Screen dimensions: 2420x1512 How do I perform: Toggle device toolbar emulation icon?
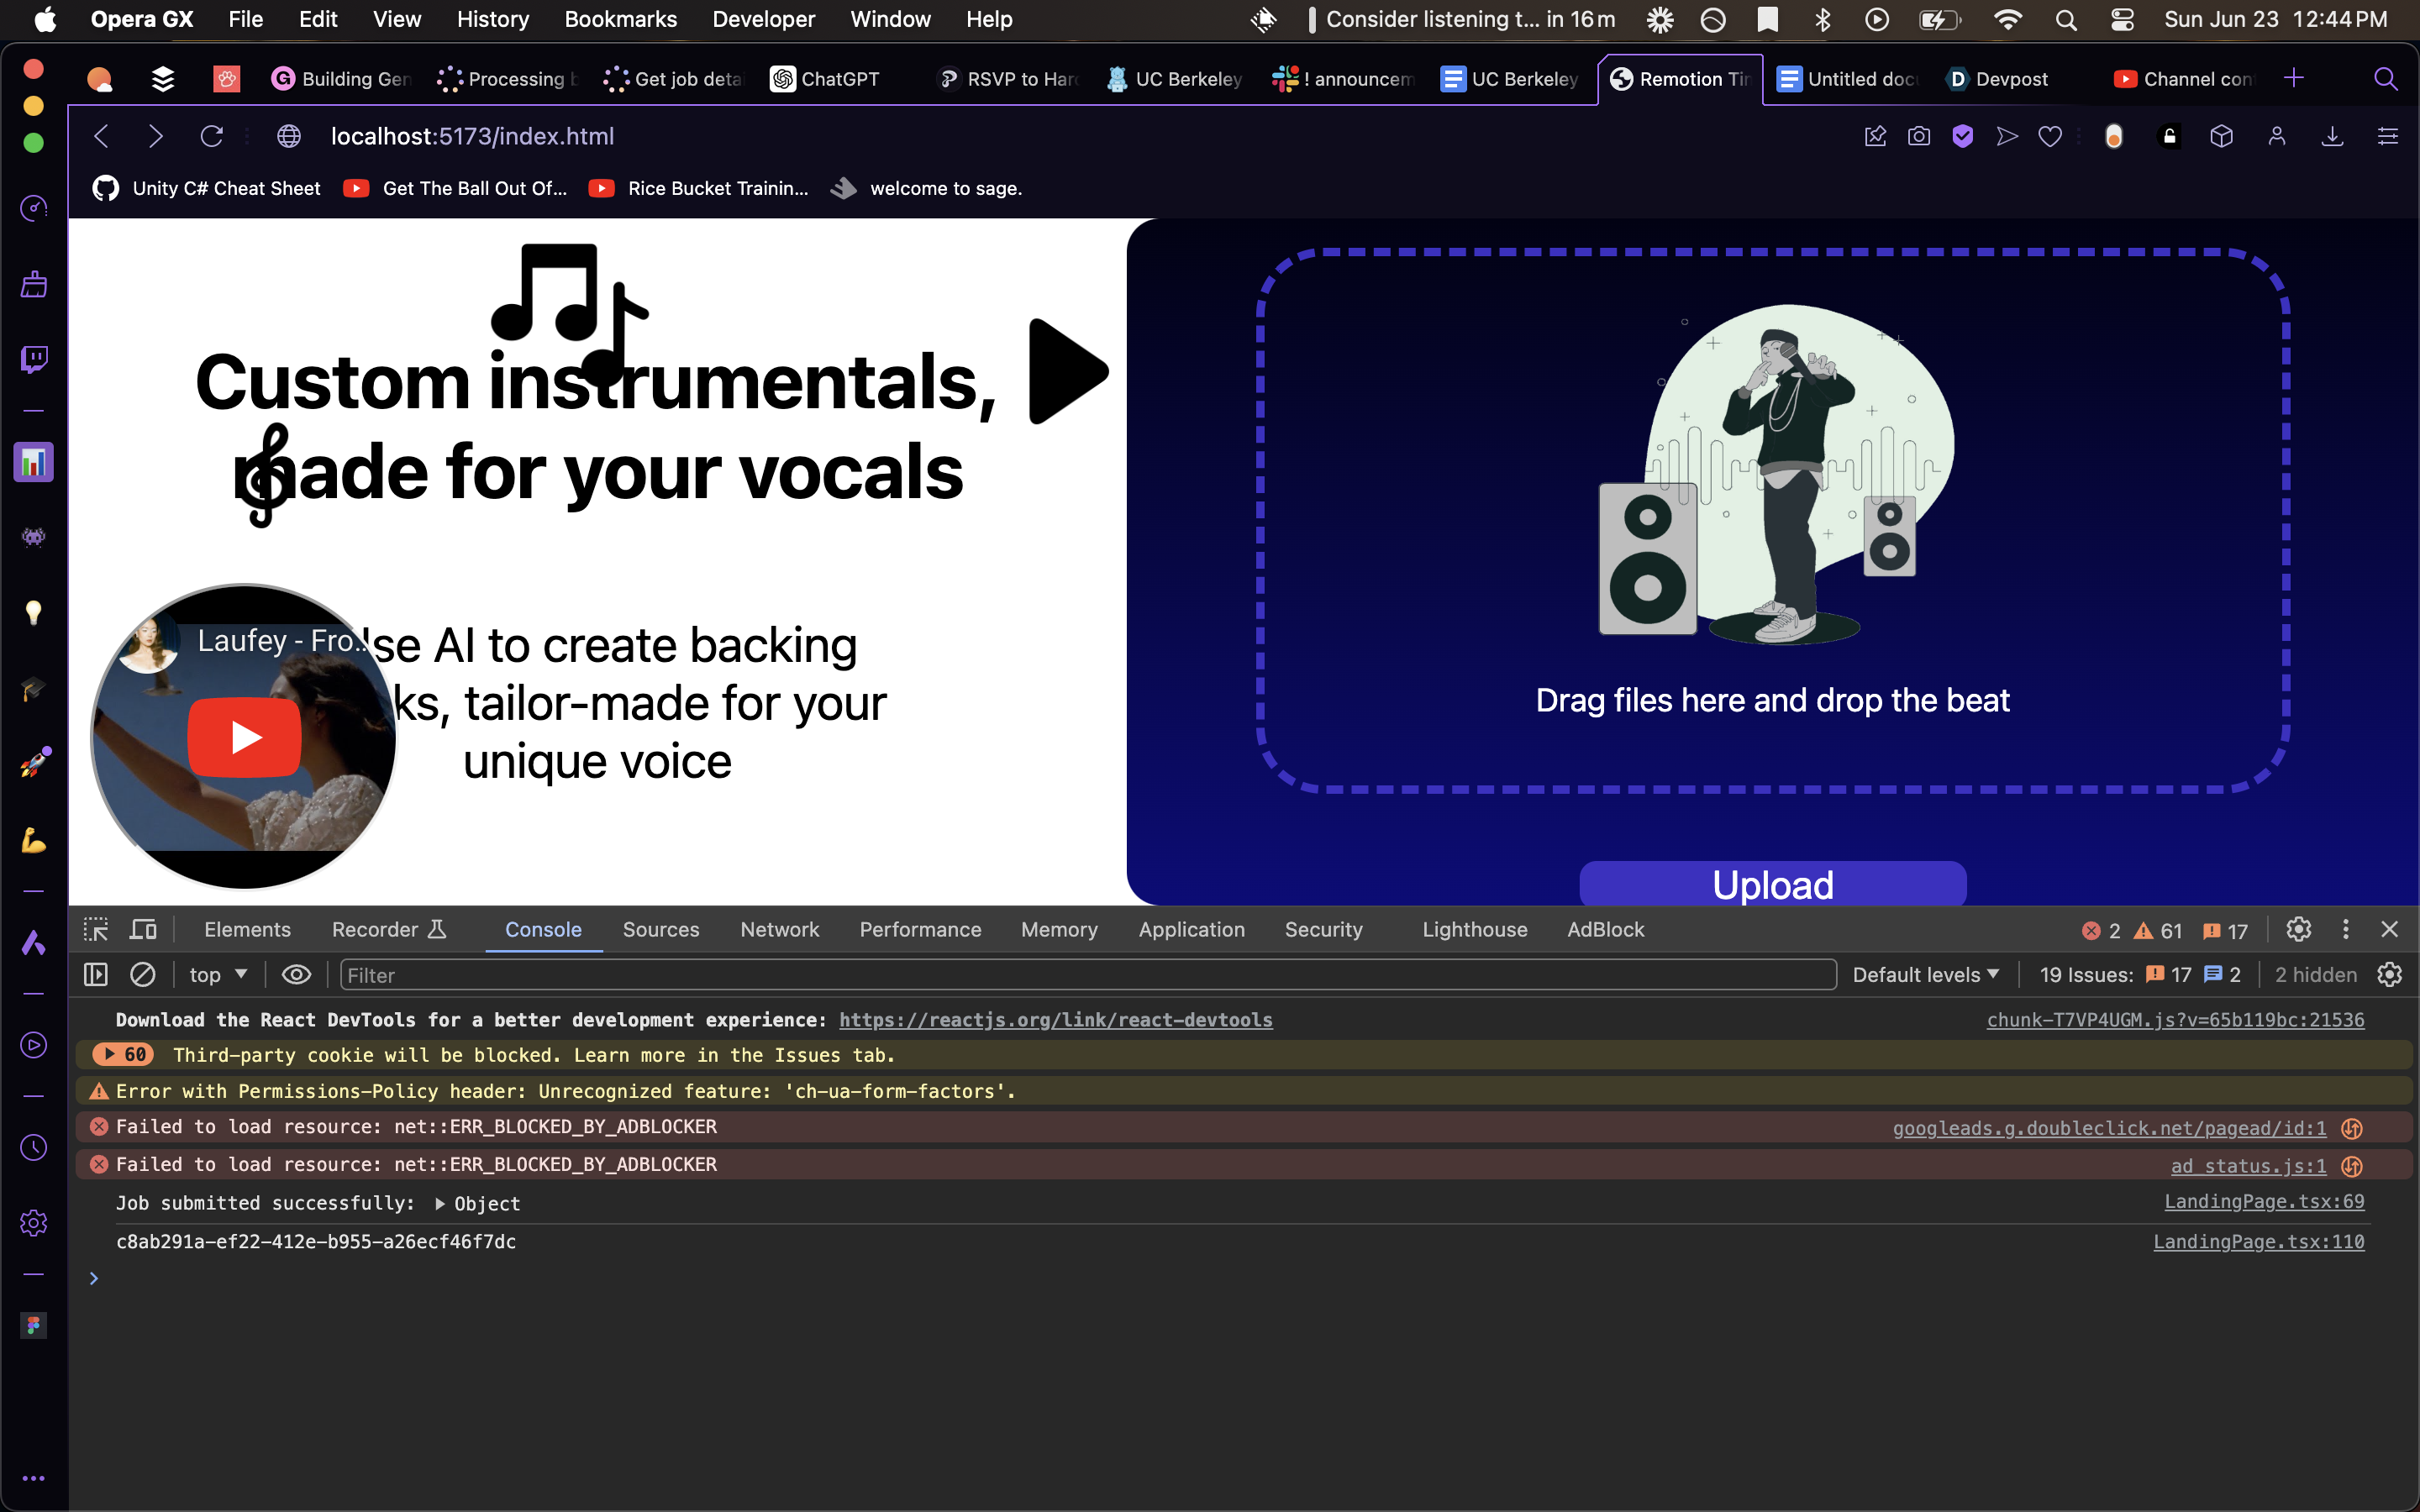[x=143, y=929]
